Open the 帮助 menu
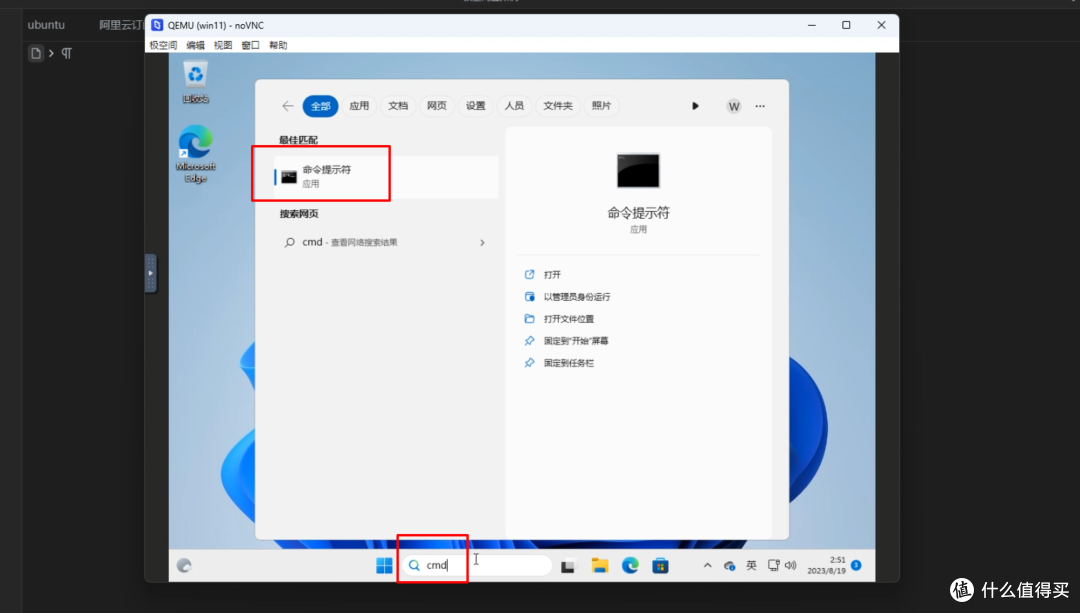The width and height of the screenshot is (1080, 613). tap(278, 45)
